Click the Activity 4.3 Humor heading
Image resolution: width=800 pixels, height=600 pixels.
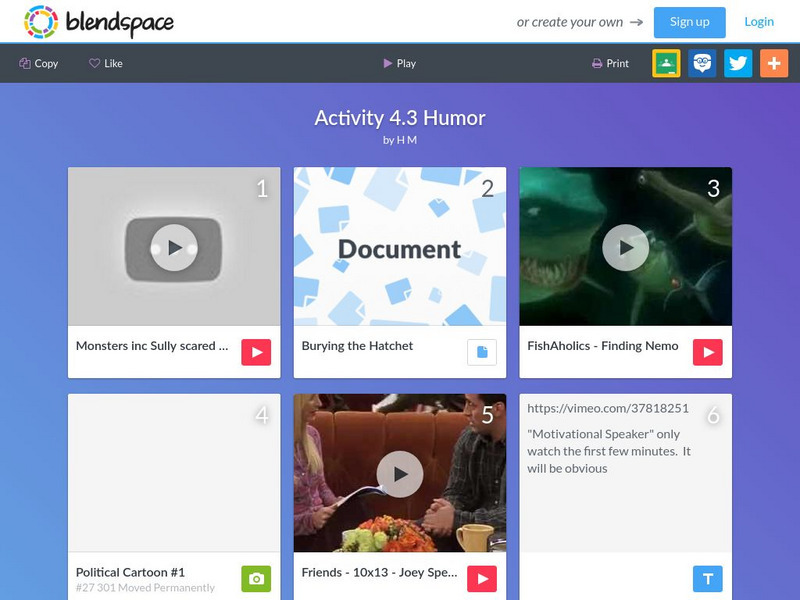(x=399, y=118)
